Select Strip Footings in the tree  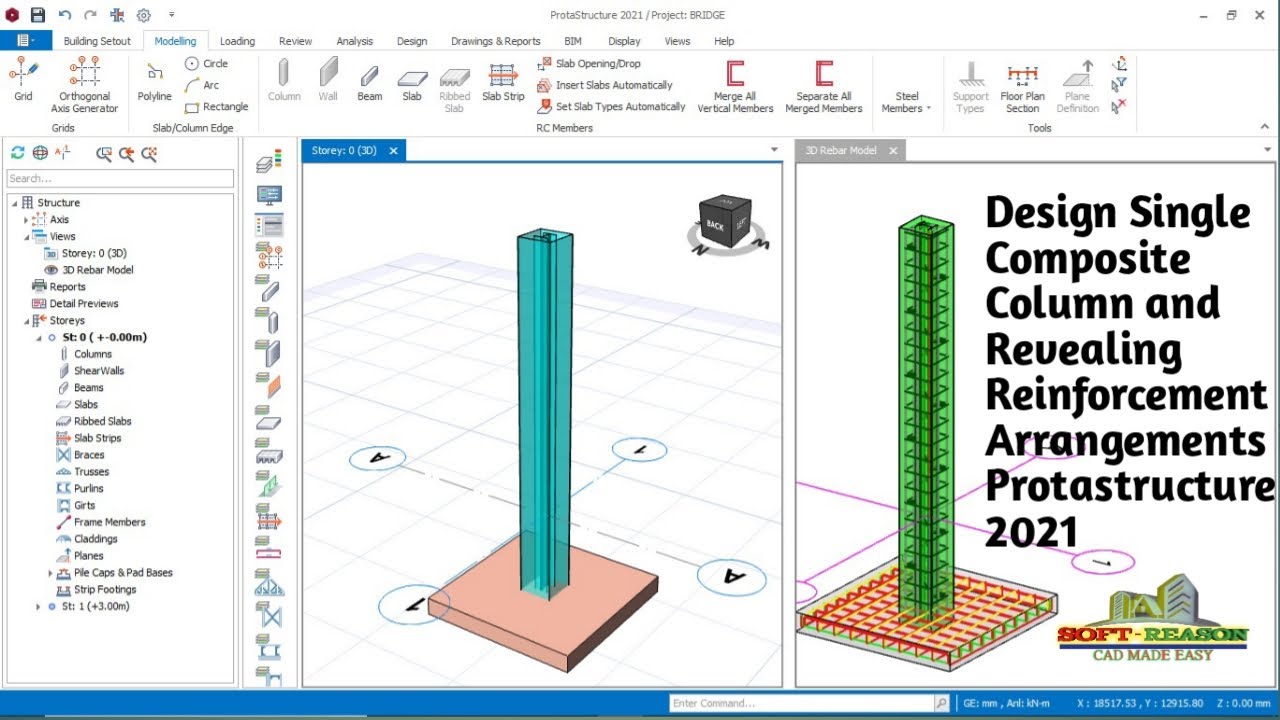click(x=104, y=590)
